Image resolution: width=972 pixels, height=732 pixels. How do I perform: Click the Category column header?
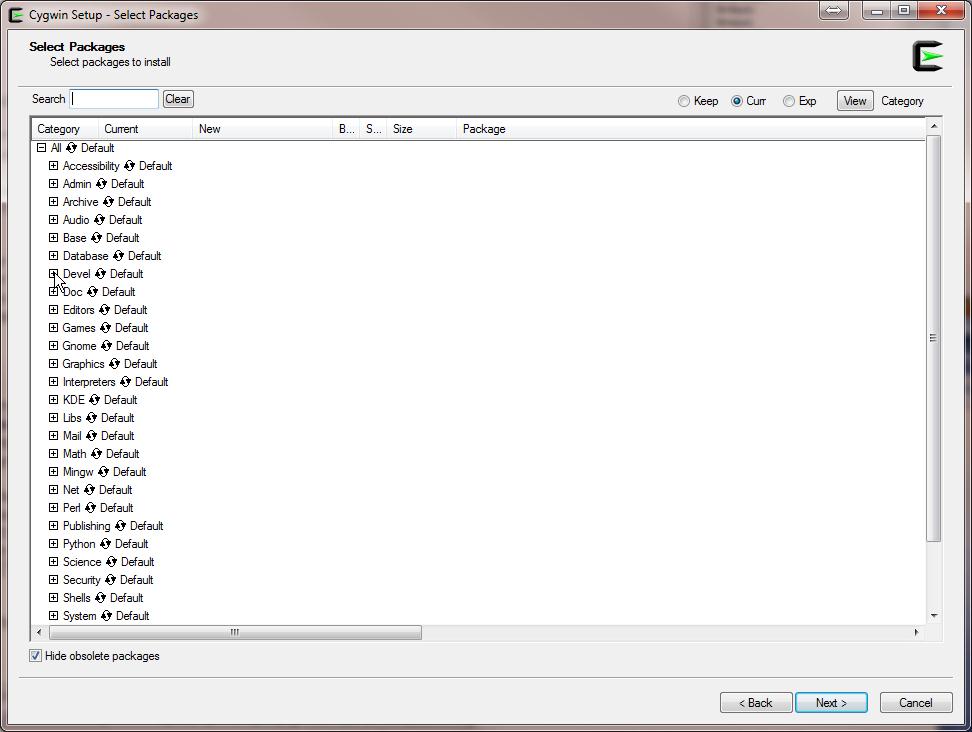pos(65,129)
